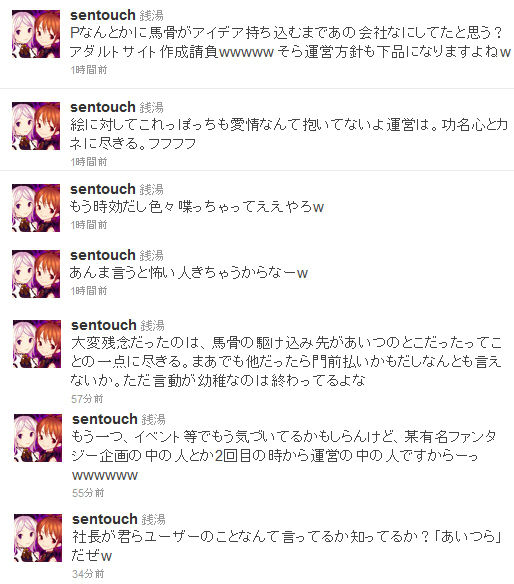Open the 1時間前 timestamp under もう時効だし tweet
The image size is (514, 584).
[x=89, y=225]
